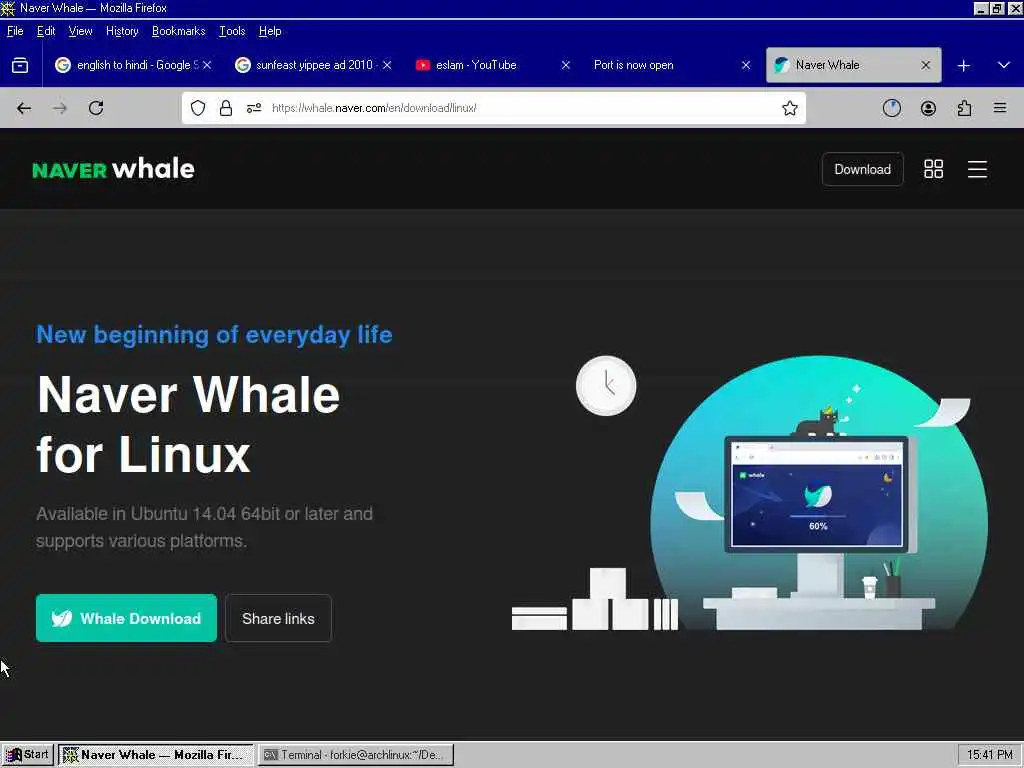1024x768 pixels.
Task: Open the Naver Whale grid apps icon
Action: pos(933,169)
